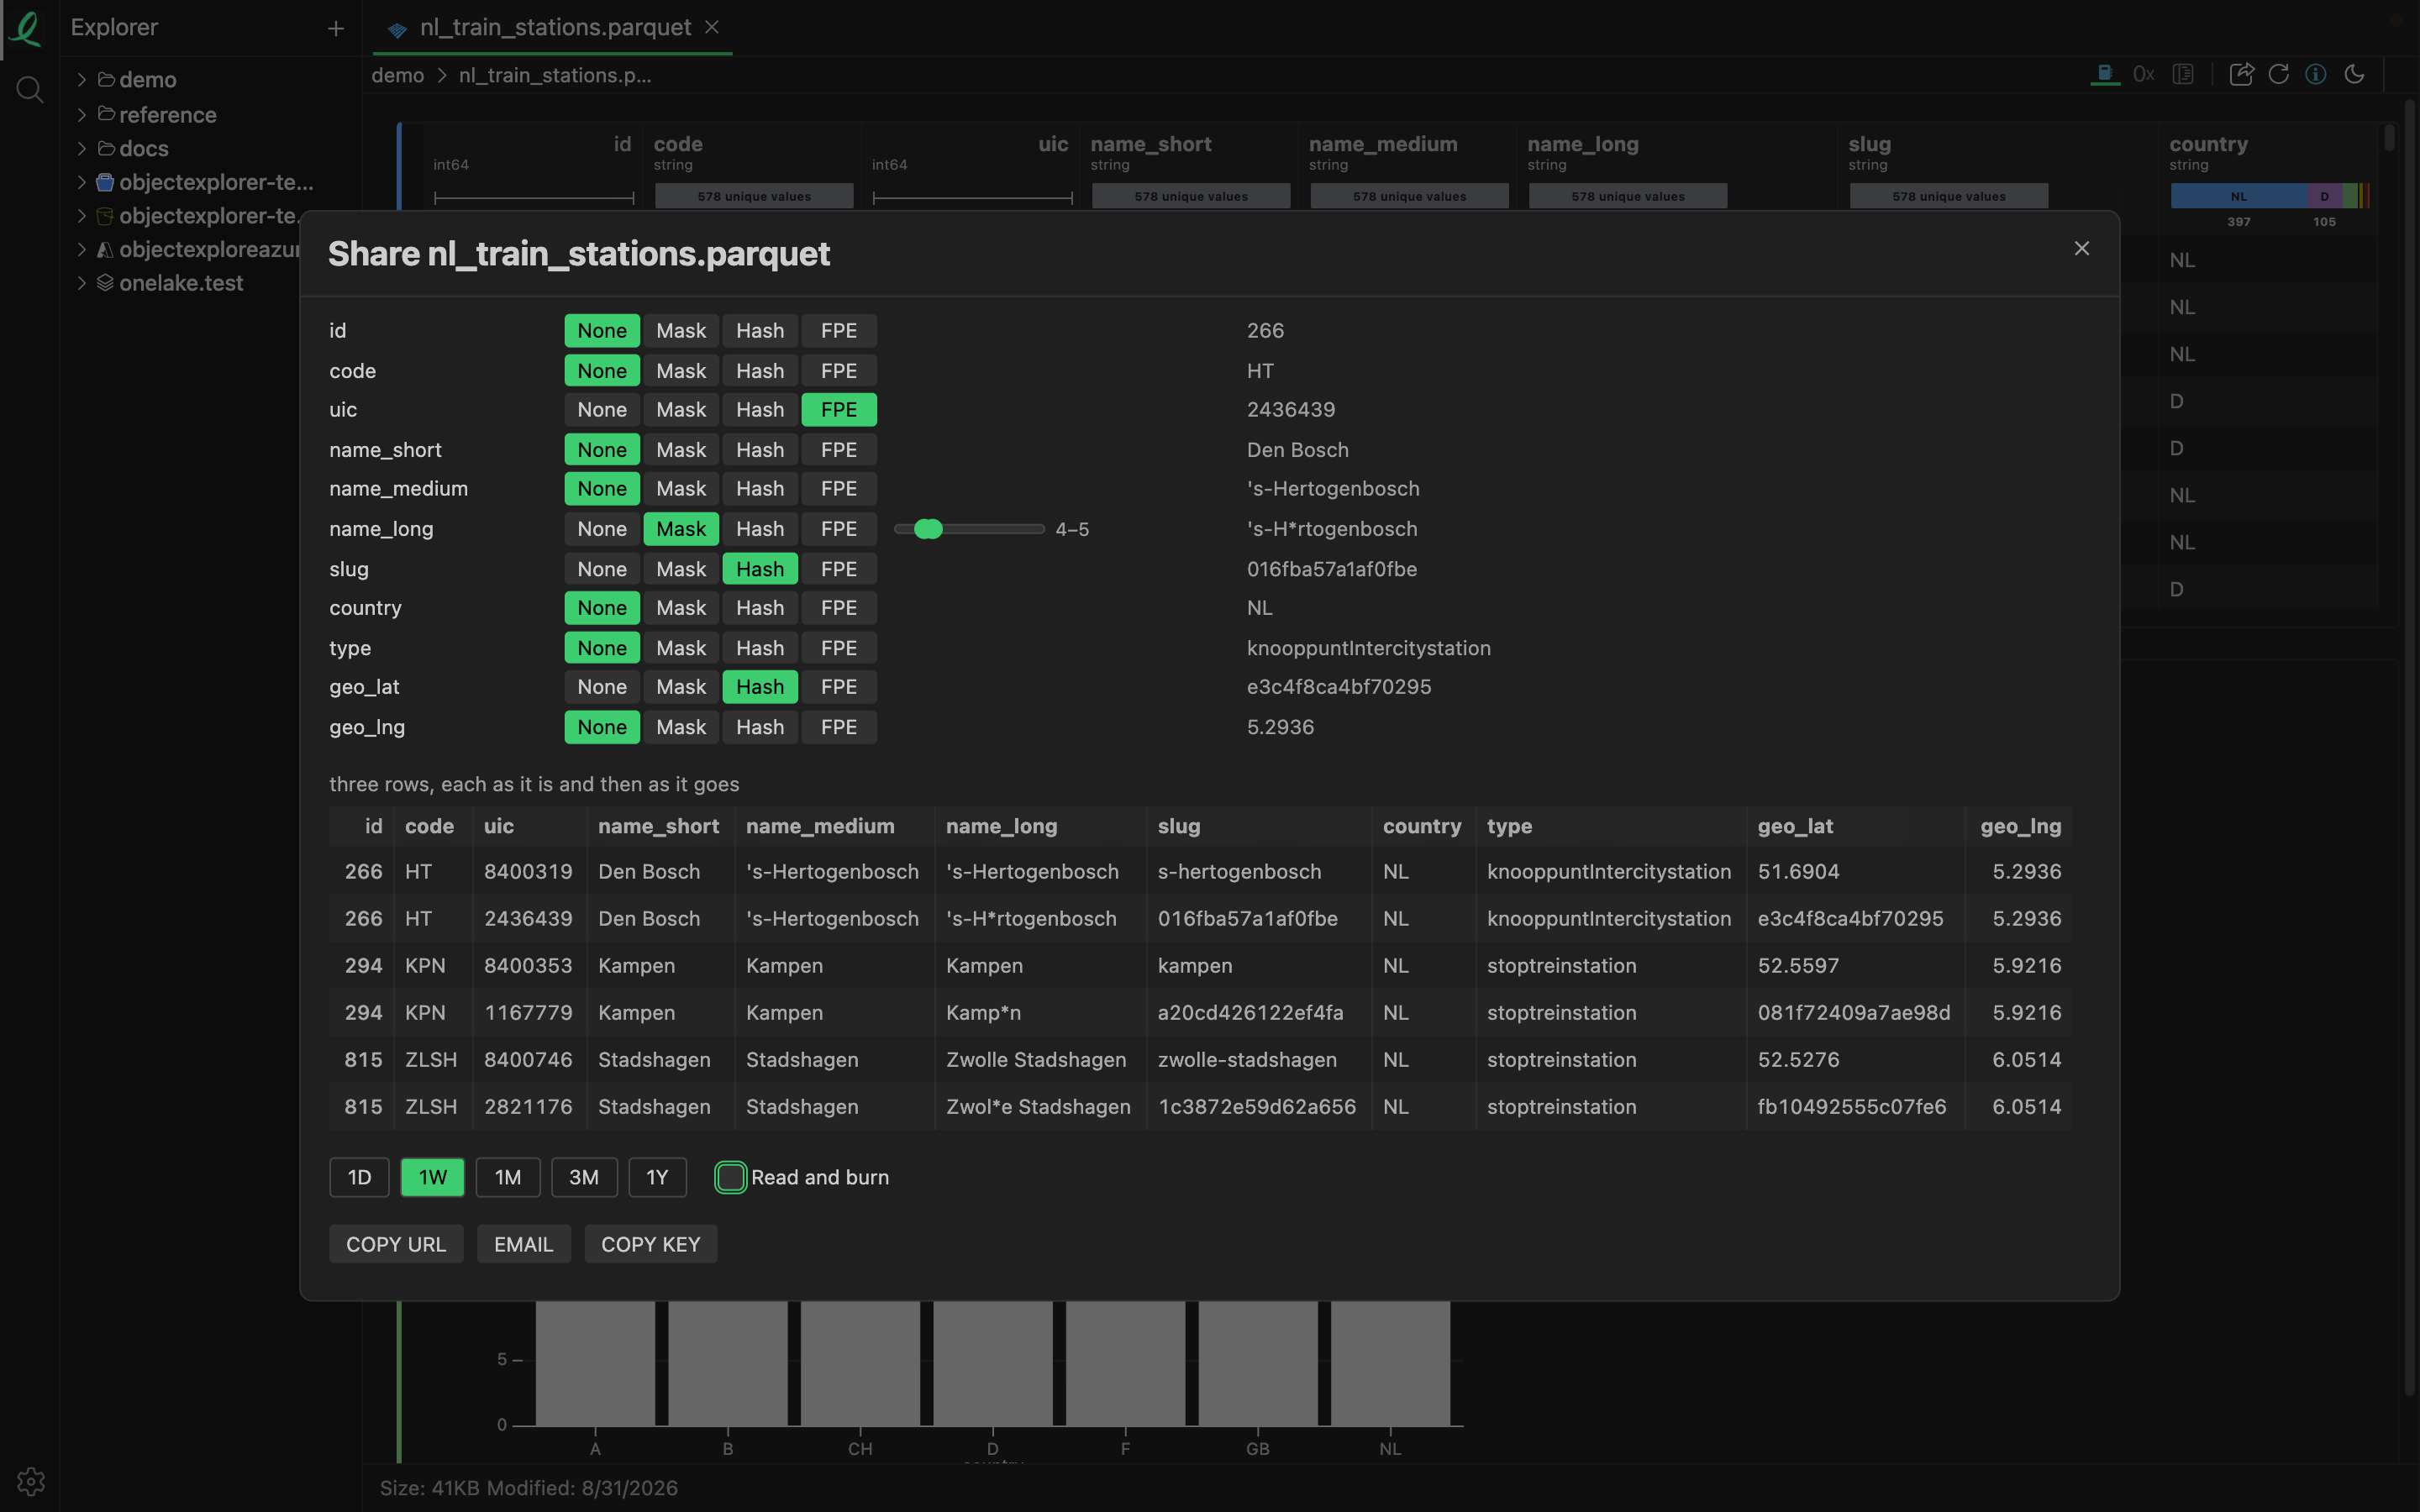Image resolution: width=2420 pixels, height=1512 pixels.
Task: Choose FPE for the country column
Action: [x=839, y=608]
